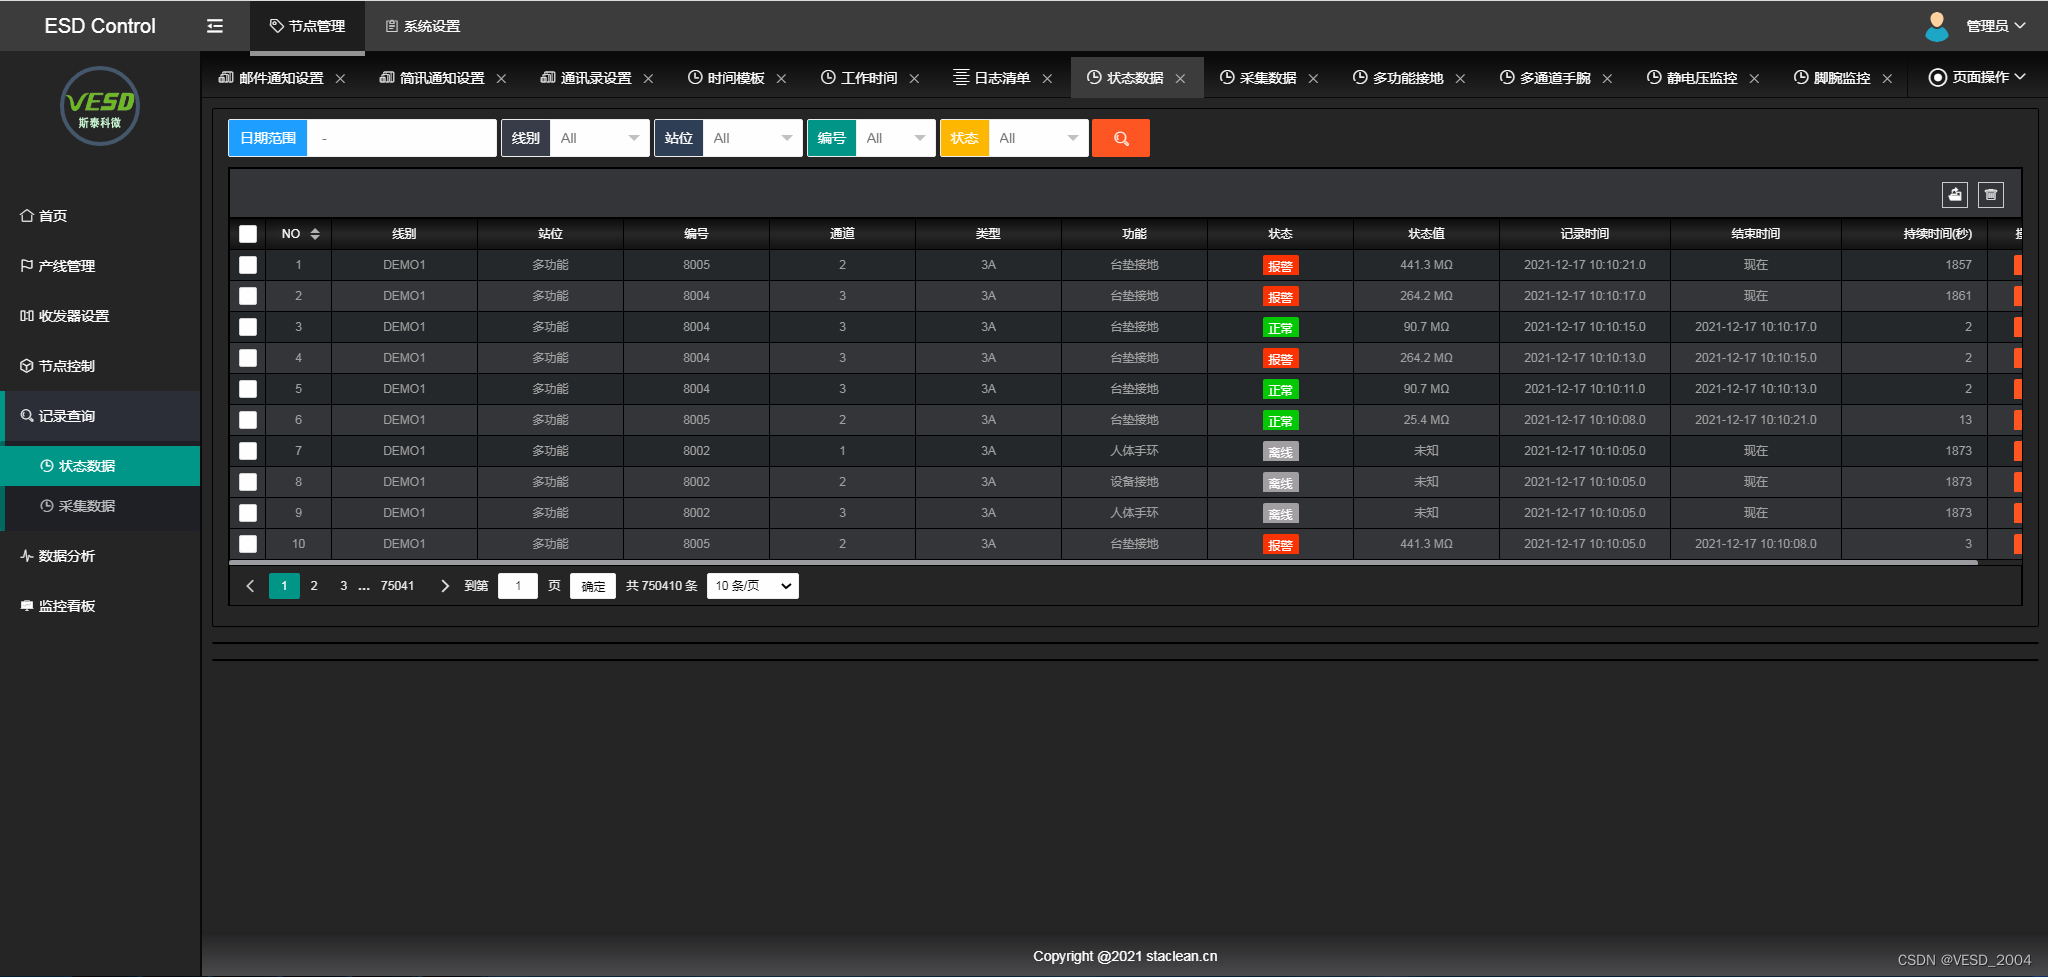Go to next page arrow

(445, 586)
